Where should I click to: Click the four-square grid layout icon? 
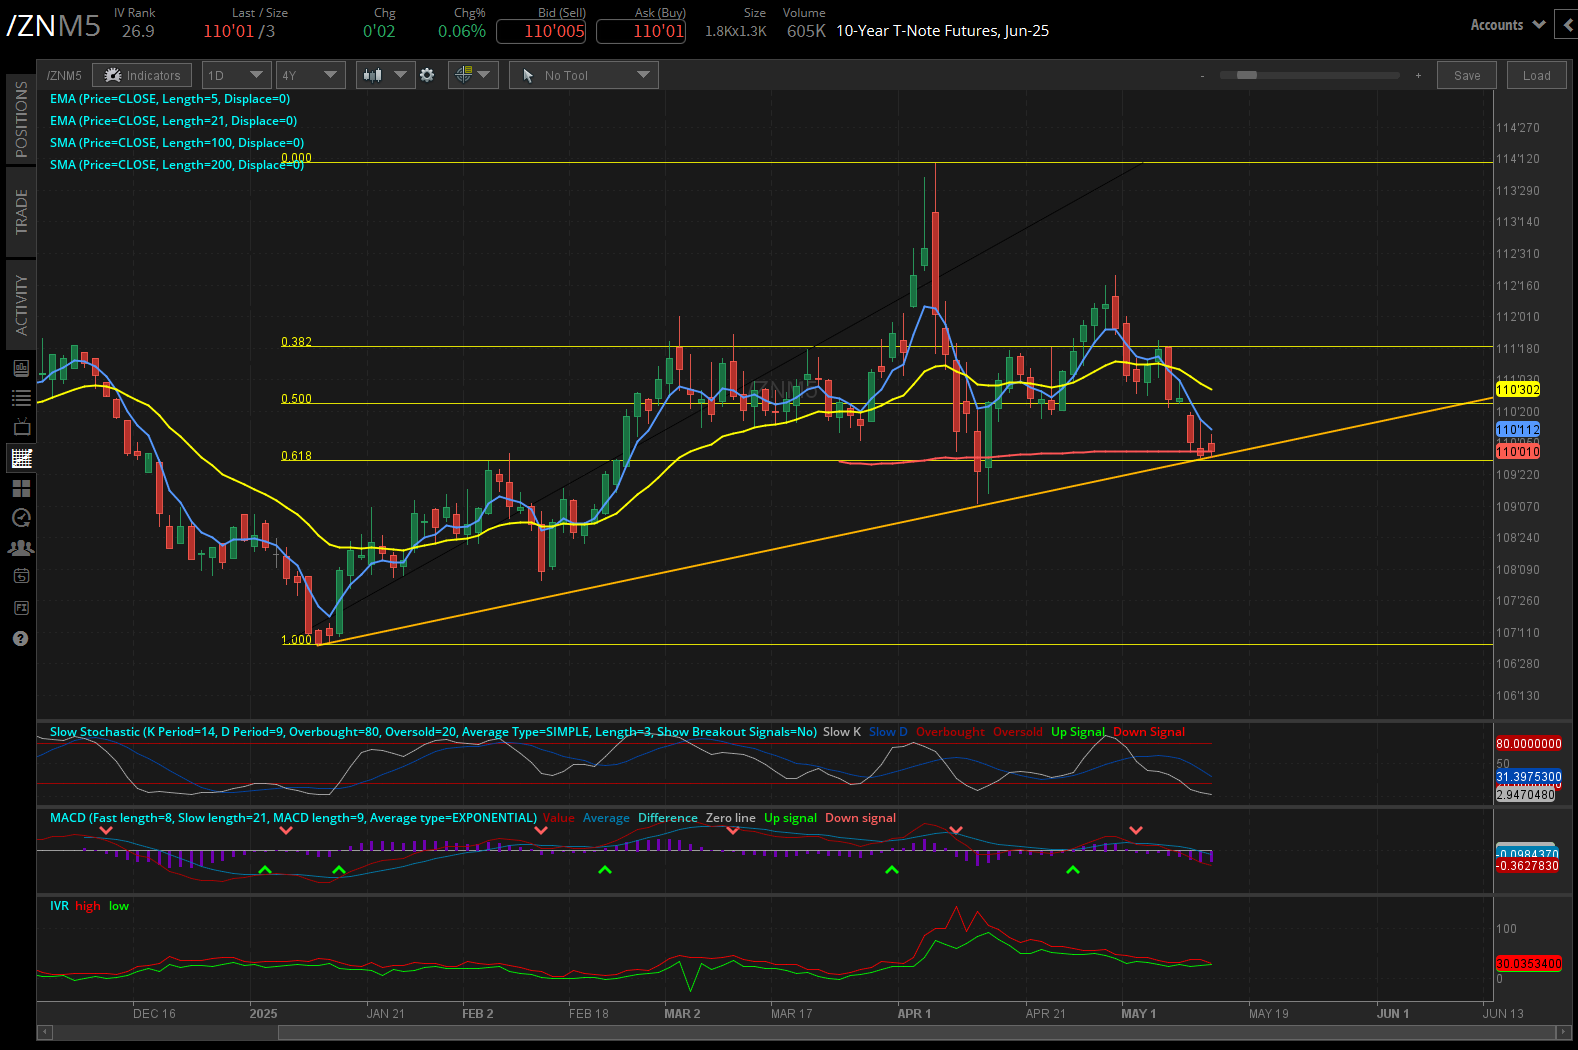pyautogui.click(x=21, y=488)
